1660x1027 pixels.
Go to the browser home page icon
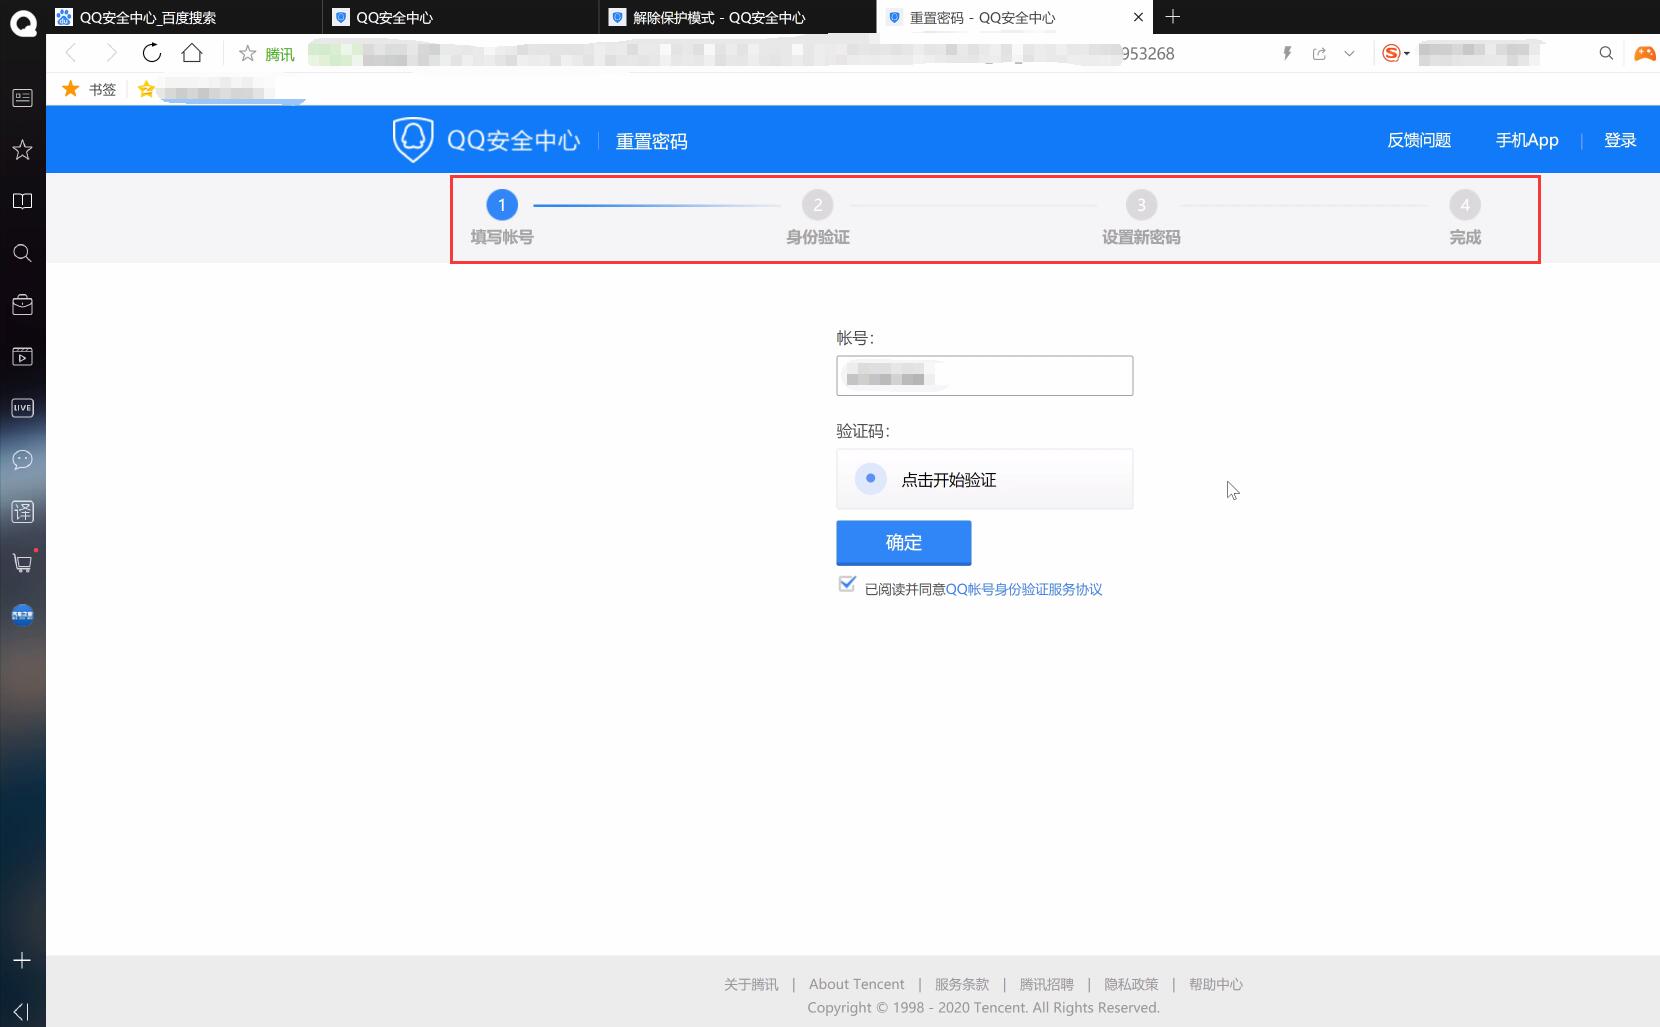click(192, 53)
